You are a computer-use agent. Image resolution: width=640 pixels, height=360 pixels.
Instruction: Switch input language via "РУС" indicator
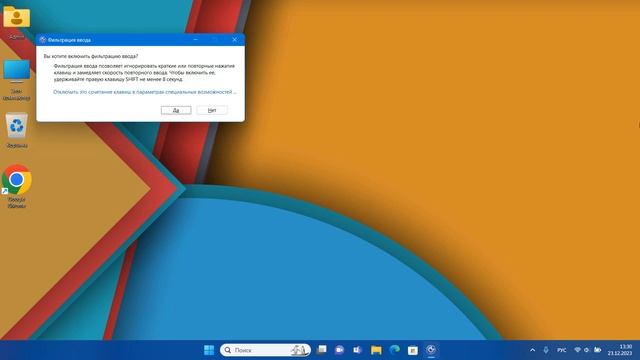(562, 350)
